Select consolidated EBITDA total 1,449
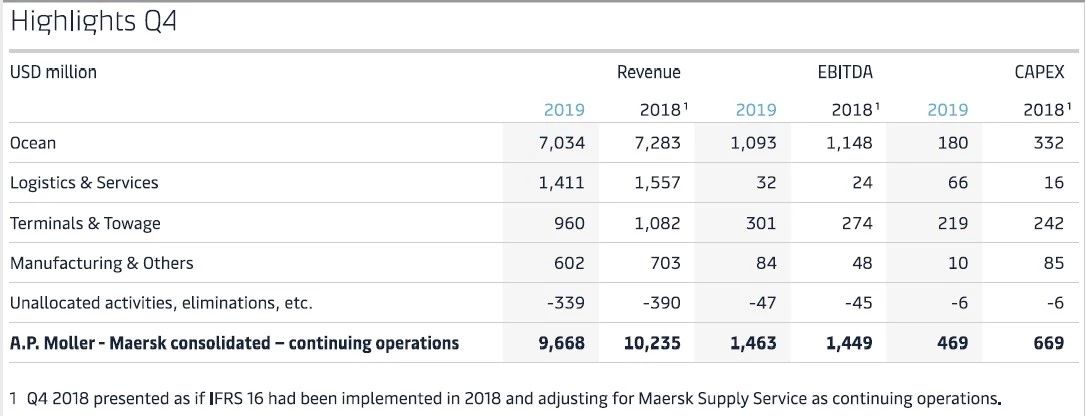The height and width of the screenshot is (417, 1086). [x=849, y=344]
